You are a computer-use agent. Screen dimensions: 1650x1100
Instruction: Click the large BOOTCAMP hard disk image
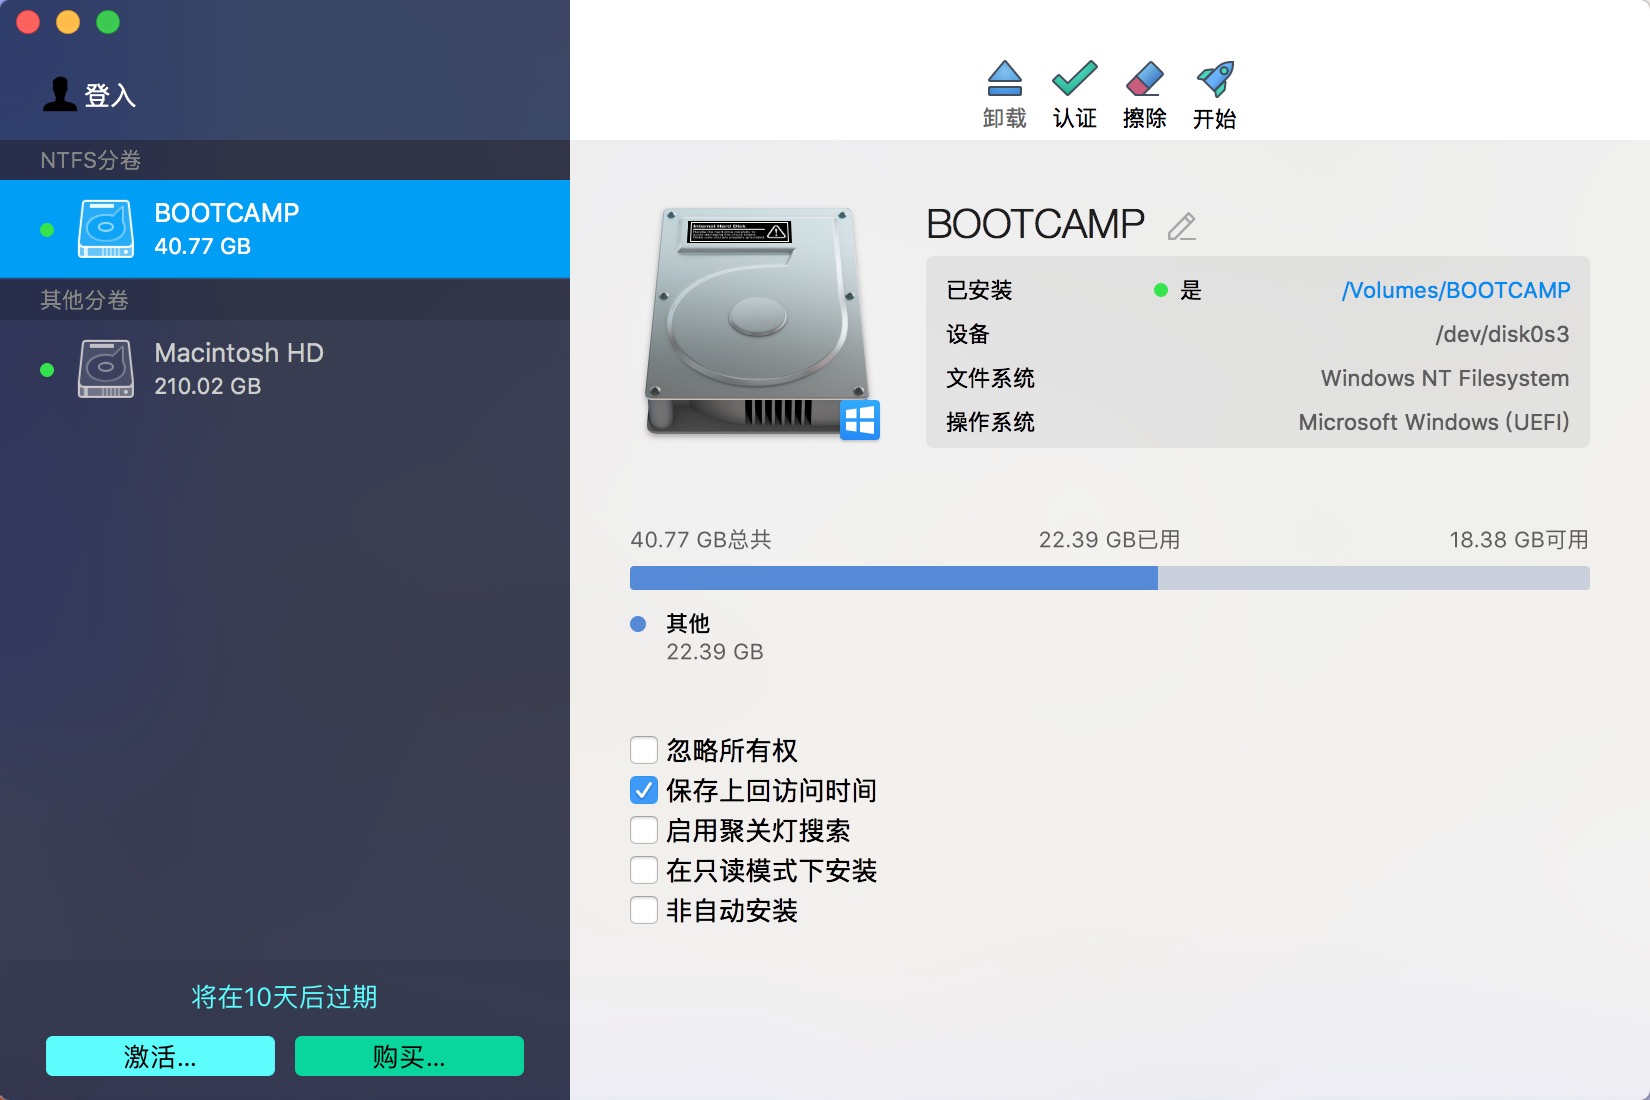coord(760,322)
